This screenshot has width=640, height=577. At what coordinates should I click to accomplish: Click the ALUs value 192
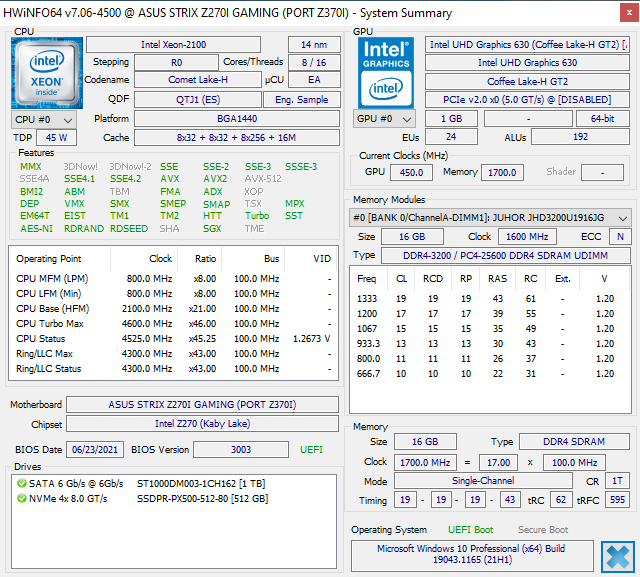coord(580,137)
